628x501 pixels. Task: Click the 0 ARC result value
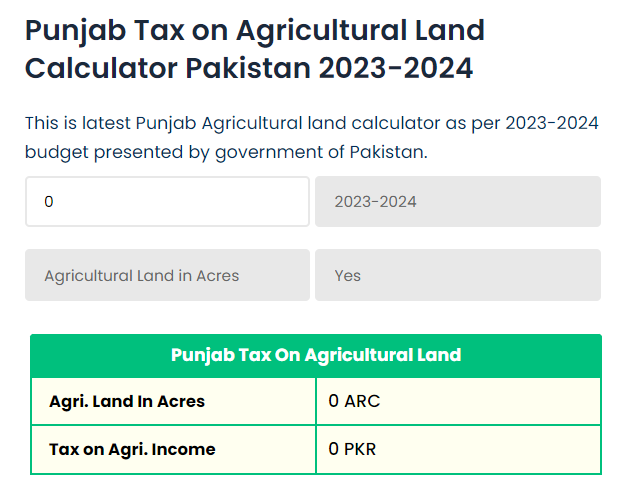point(354,402)
